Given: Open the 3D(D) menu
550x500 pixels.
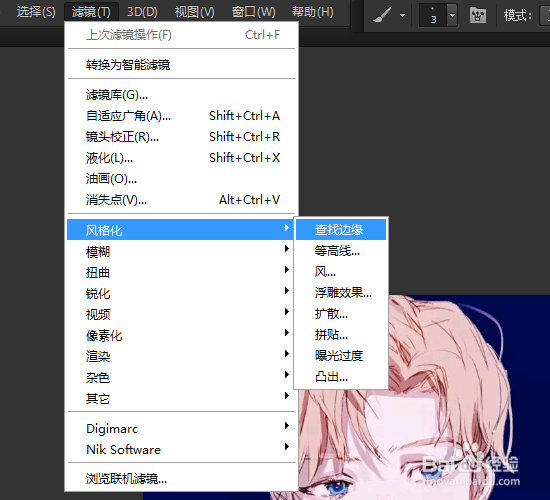Looking at the screenshot, I should tap(142, 12).
